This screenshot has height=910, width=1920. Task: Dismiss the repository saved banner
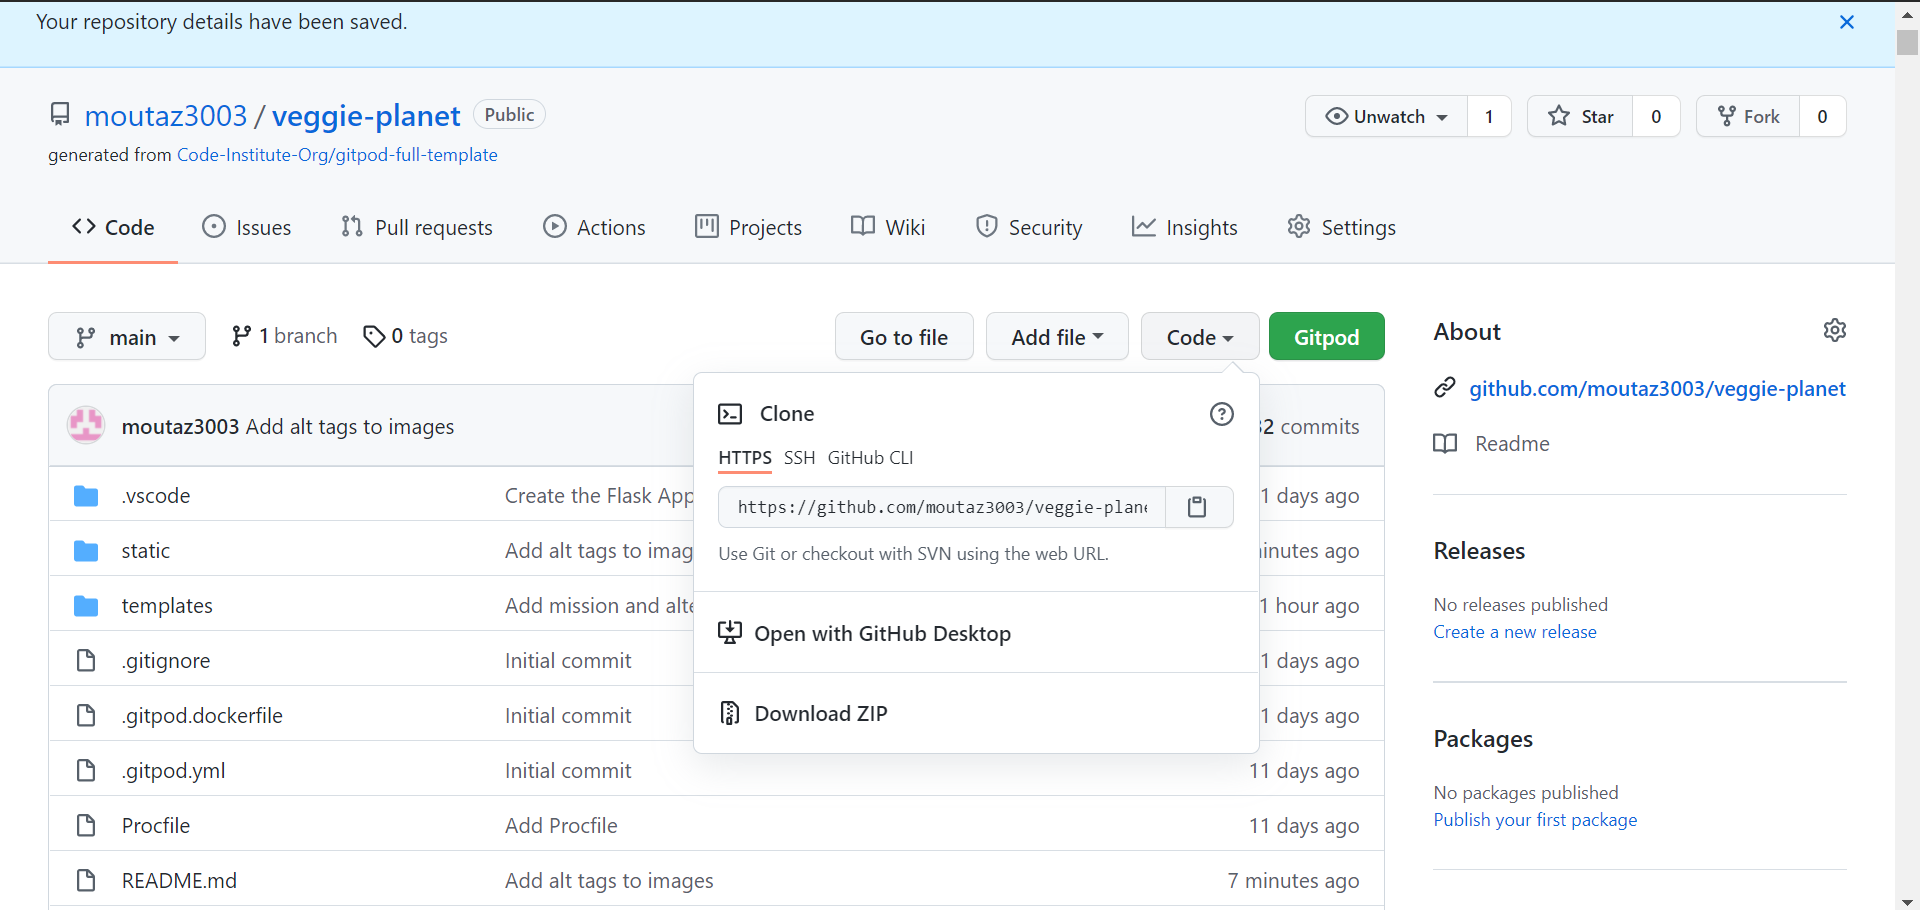[x=1846, y=22]
